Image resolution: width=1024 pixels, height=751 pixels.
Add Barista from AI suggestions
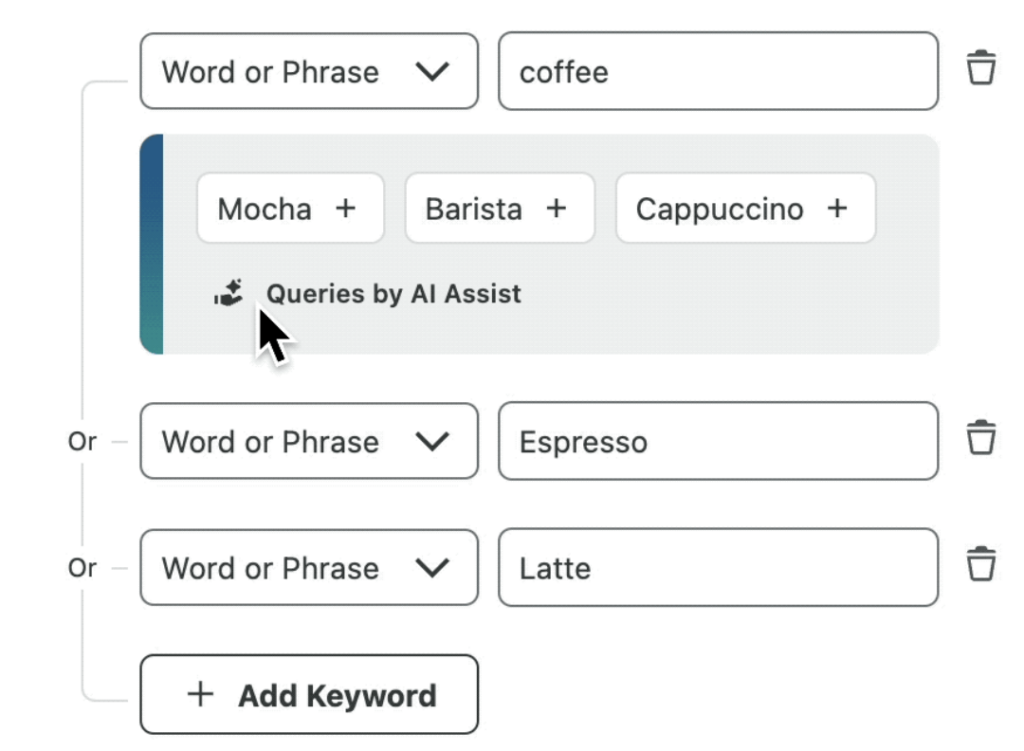[499, 208]
